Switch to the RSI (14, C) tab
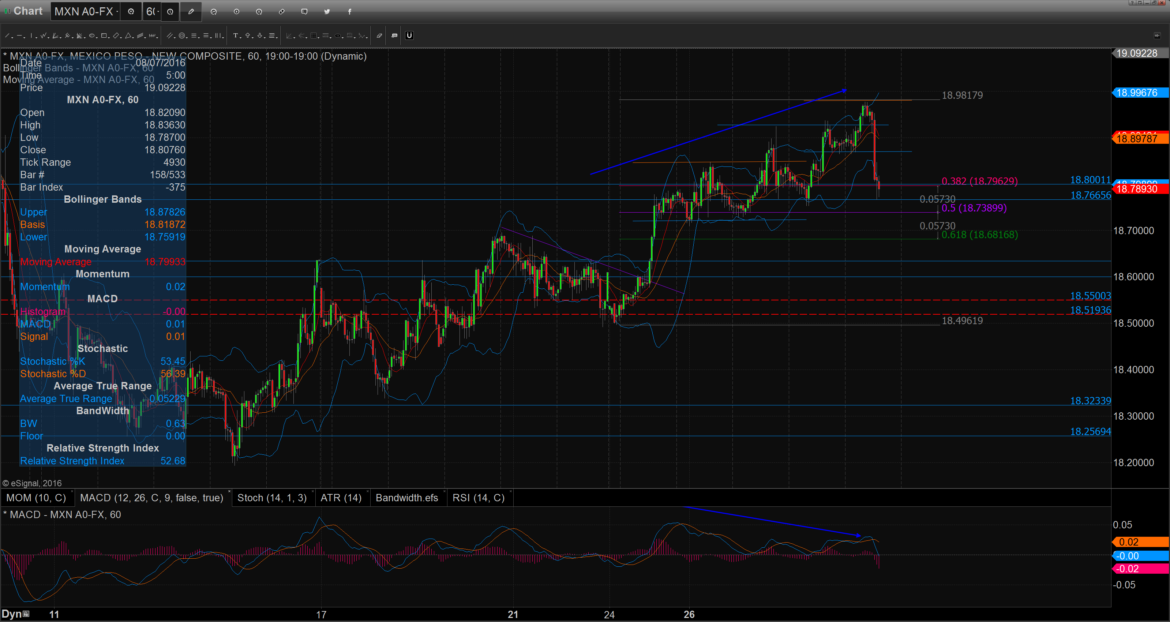The height and width of the screenshot is (622, 1170). tap(478, 497)
